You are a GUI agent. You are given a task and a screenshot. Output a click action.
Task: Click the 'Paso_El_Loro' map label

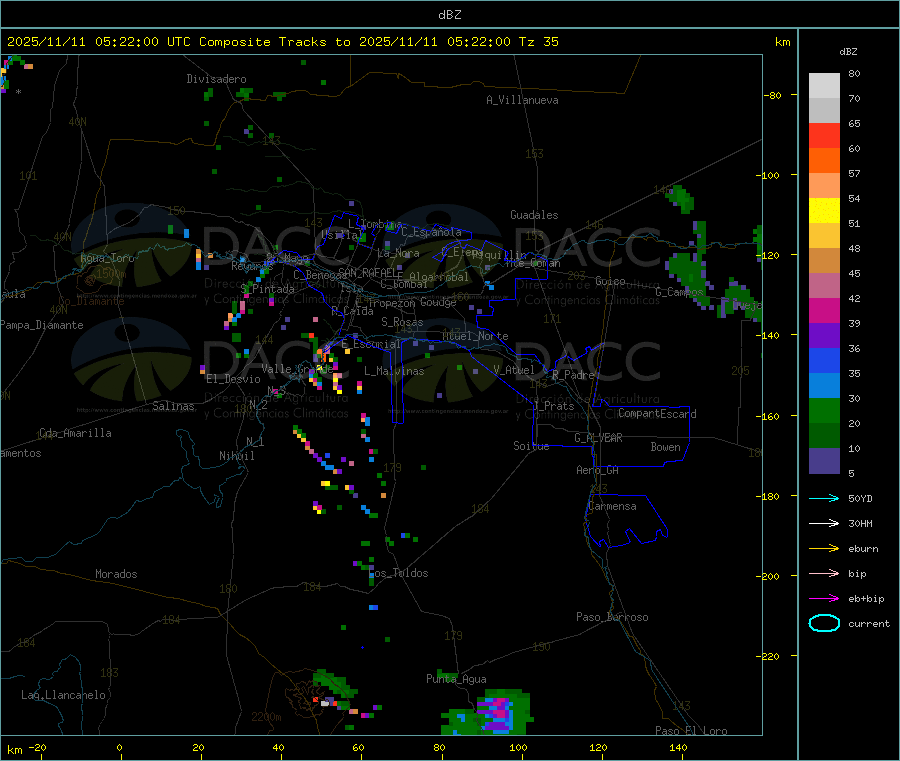coord(691,731)
